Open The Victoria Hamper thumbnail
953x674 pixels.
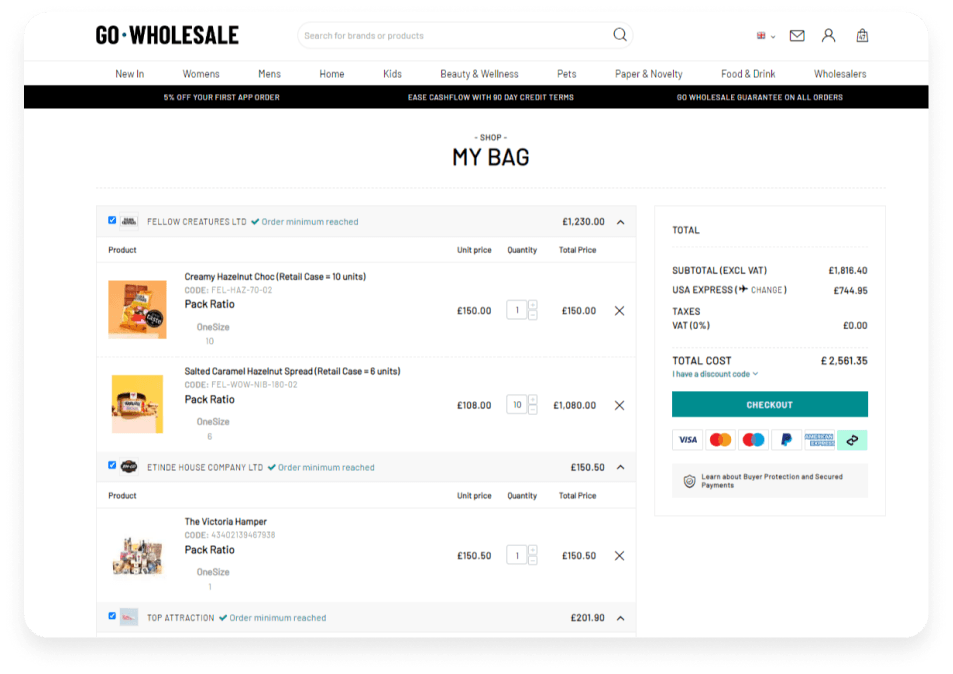tap(137, 555)
